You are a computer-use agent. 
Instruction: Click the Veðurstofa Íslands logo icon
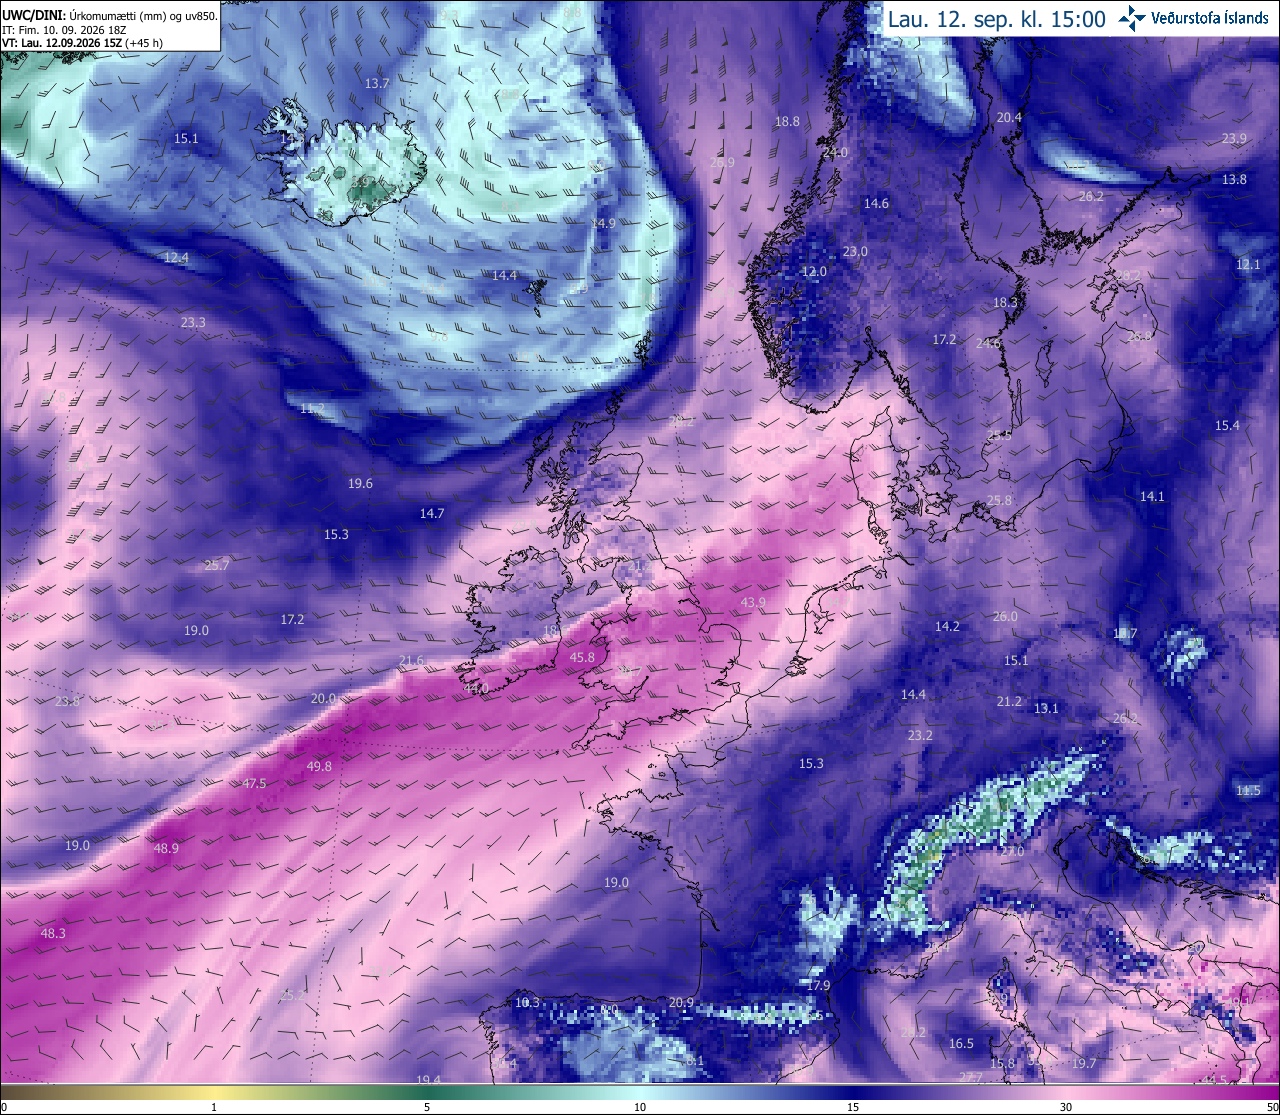1132,18
